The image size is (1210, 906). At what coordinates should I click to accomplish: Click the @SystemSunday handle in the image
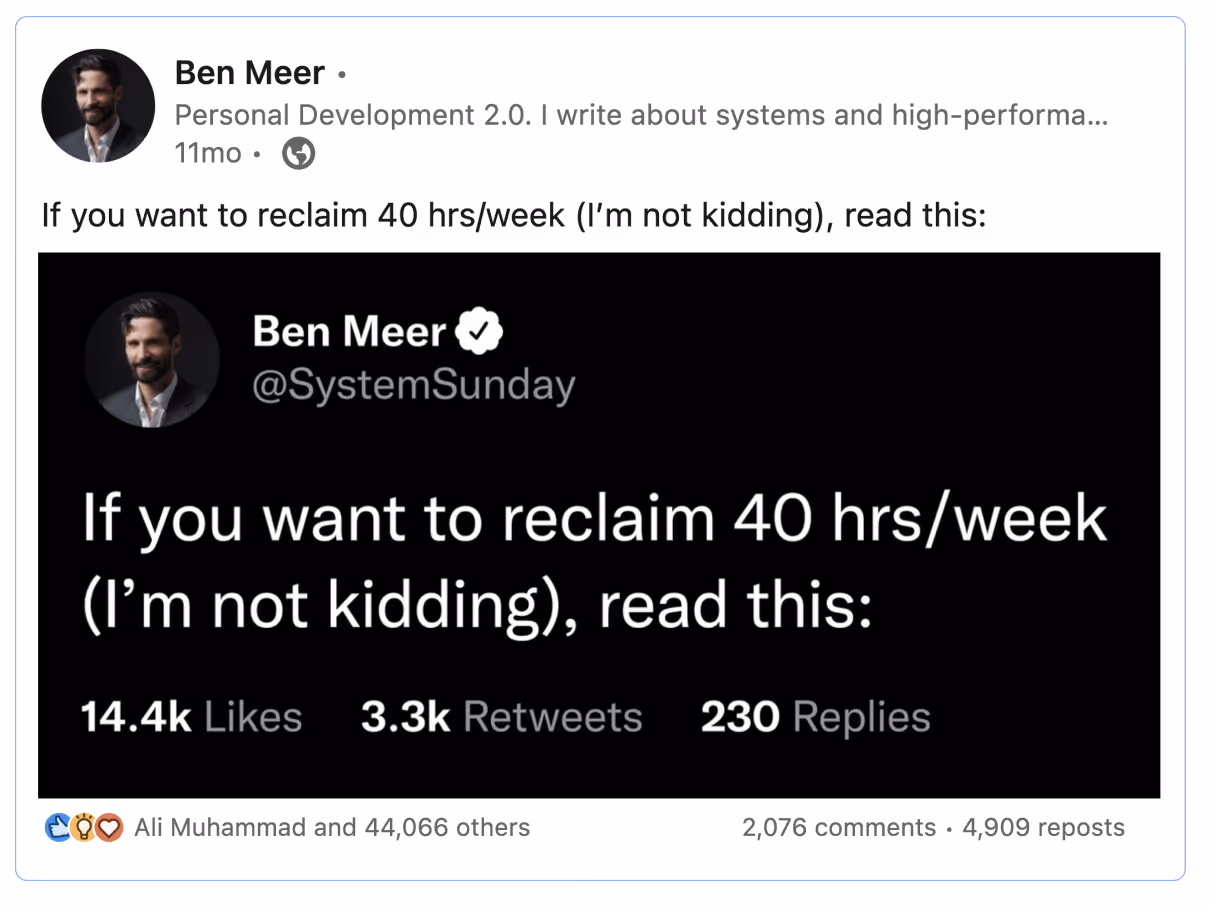click(414, 384)
